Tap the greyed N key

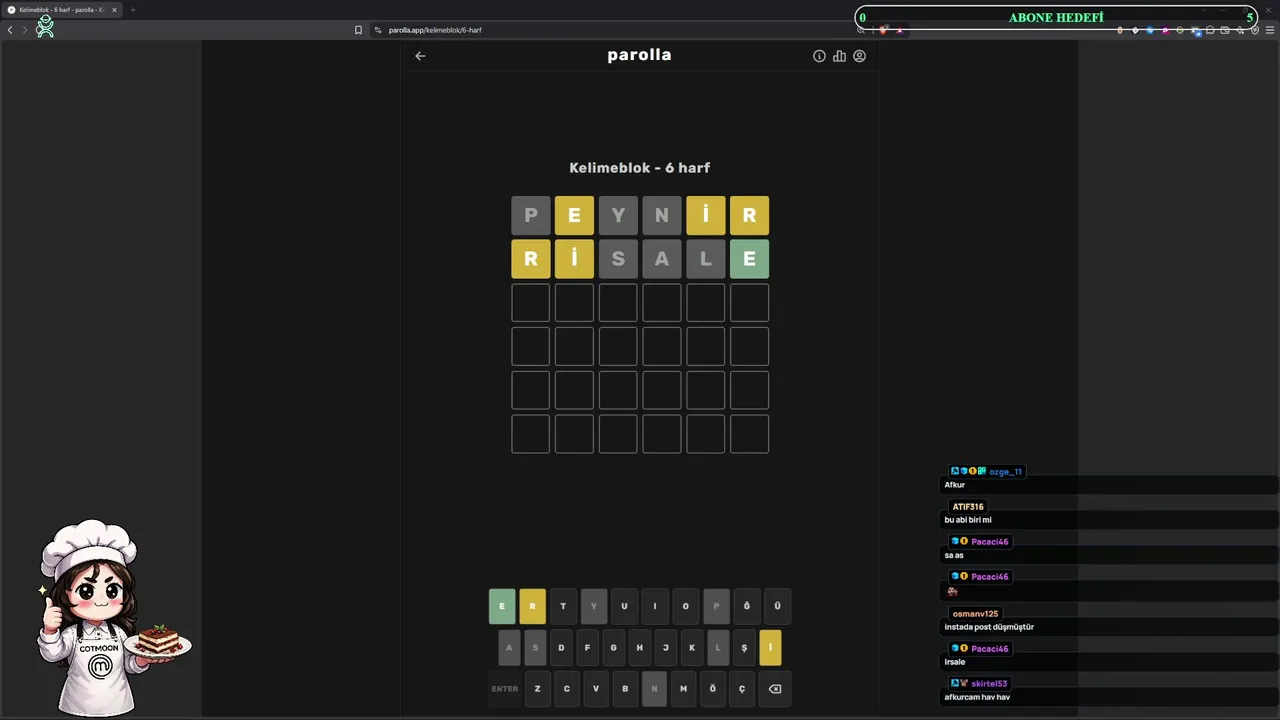(x=654, y=689)
